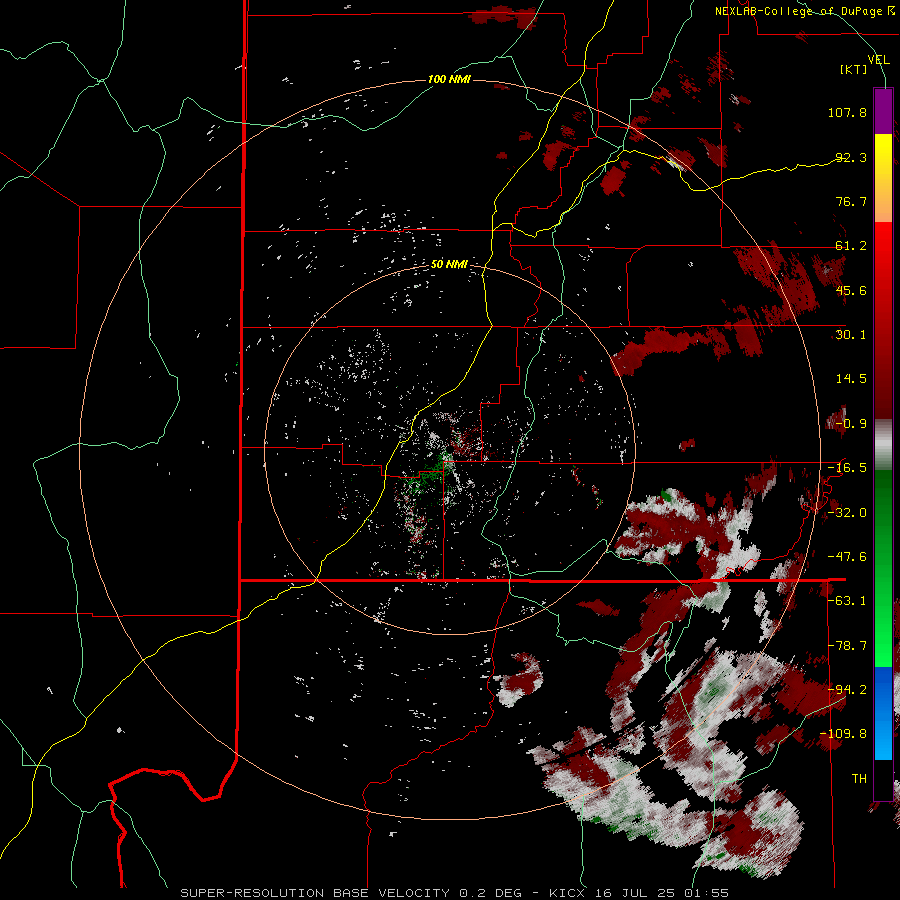900x900 pixels.
Task: Click the blue segment of the velocity color bar
Action: tap(883, 712)
